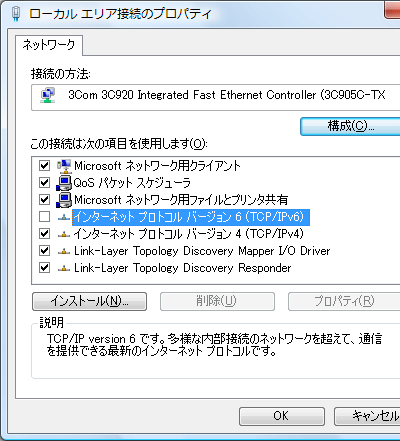400x441 pixels.
Task: Click the QoS packet scheduler computer icon
Action: 64,183
